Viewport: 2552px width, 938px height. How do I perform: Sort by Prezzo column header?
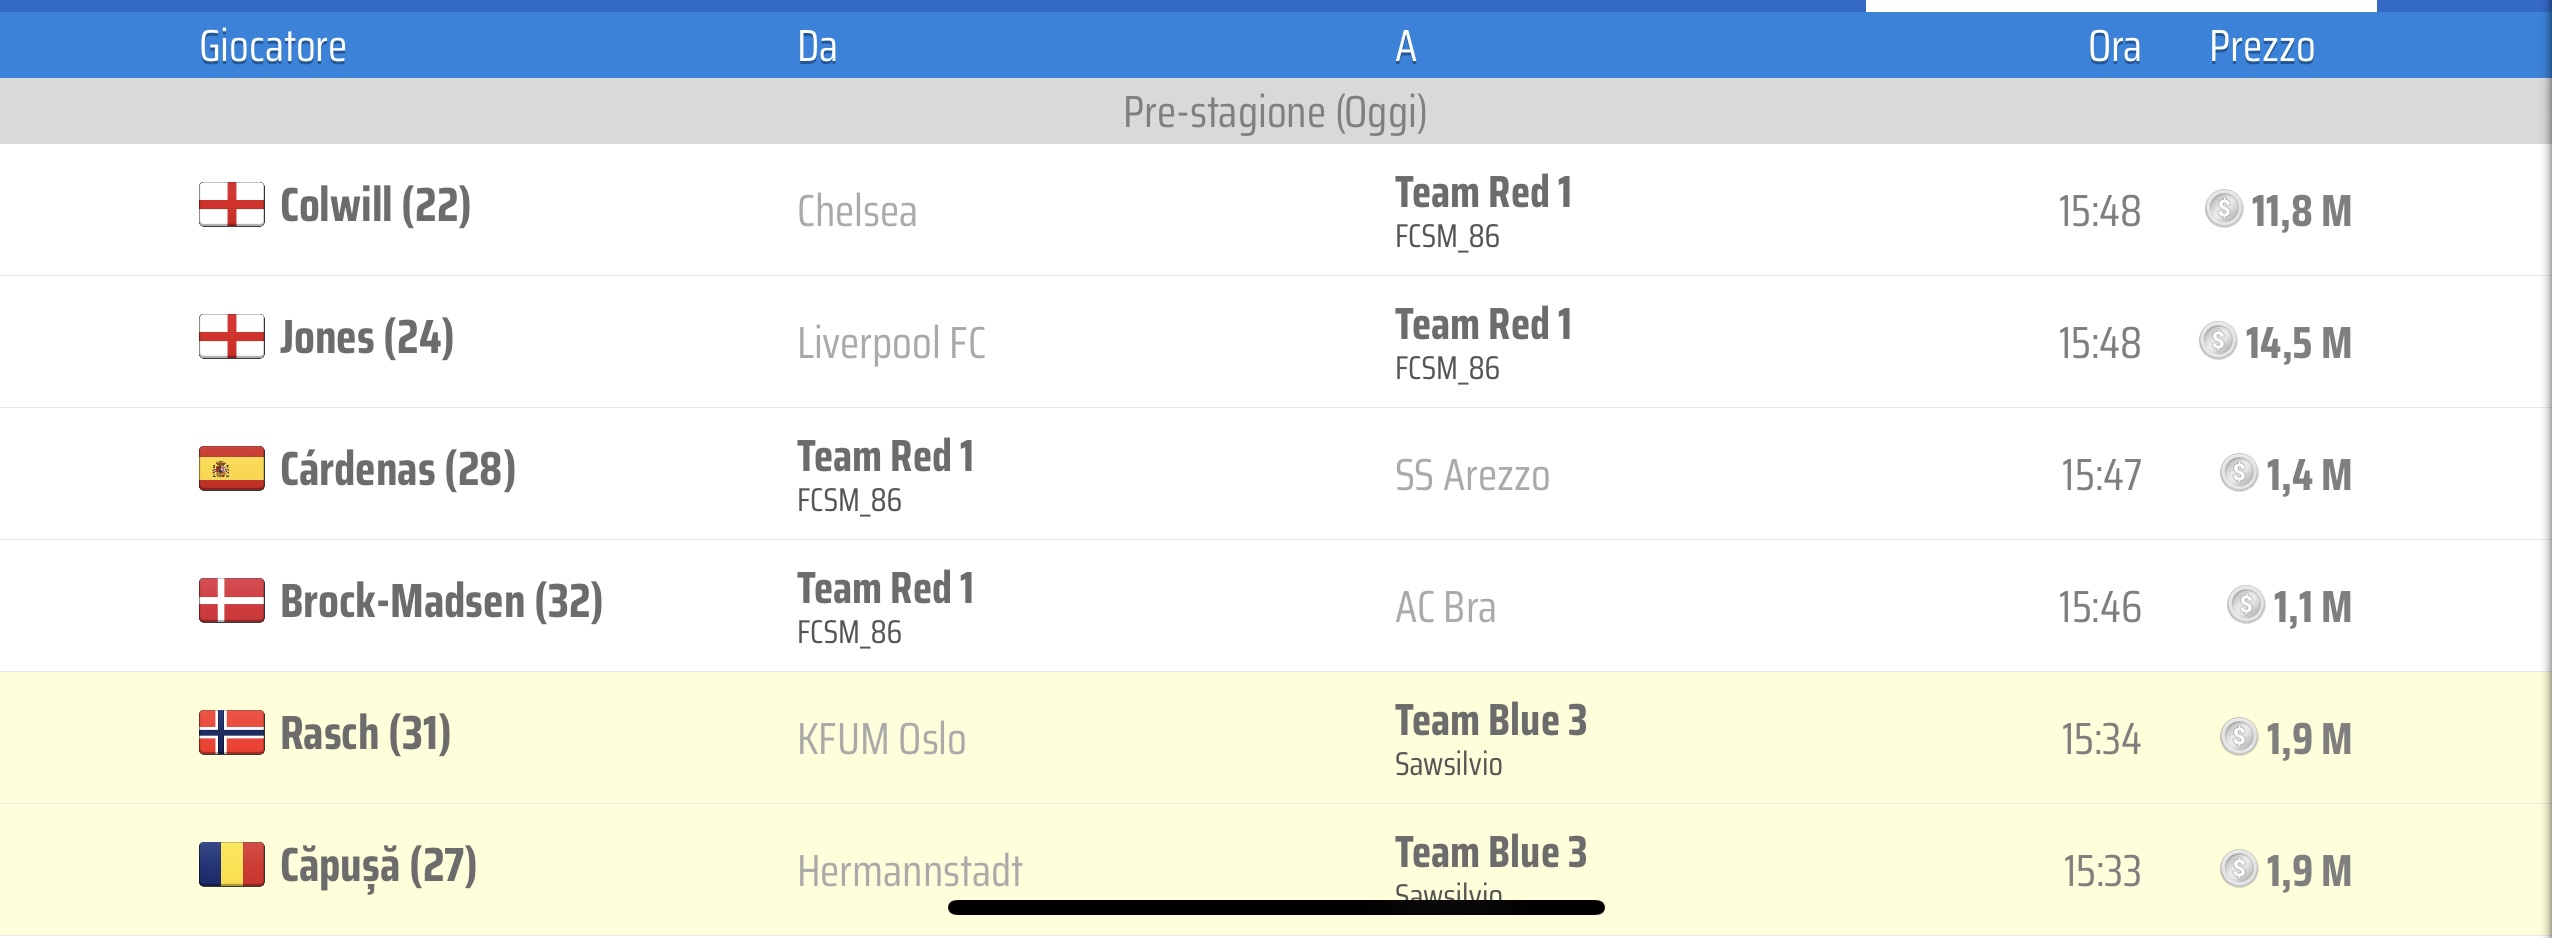click(2261, 47)
